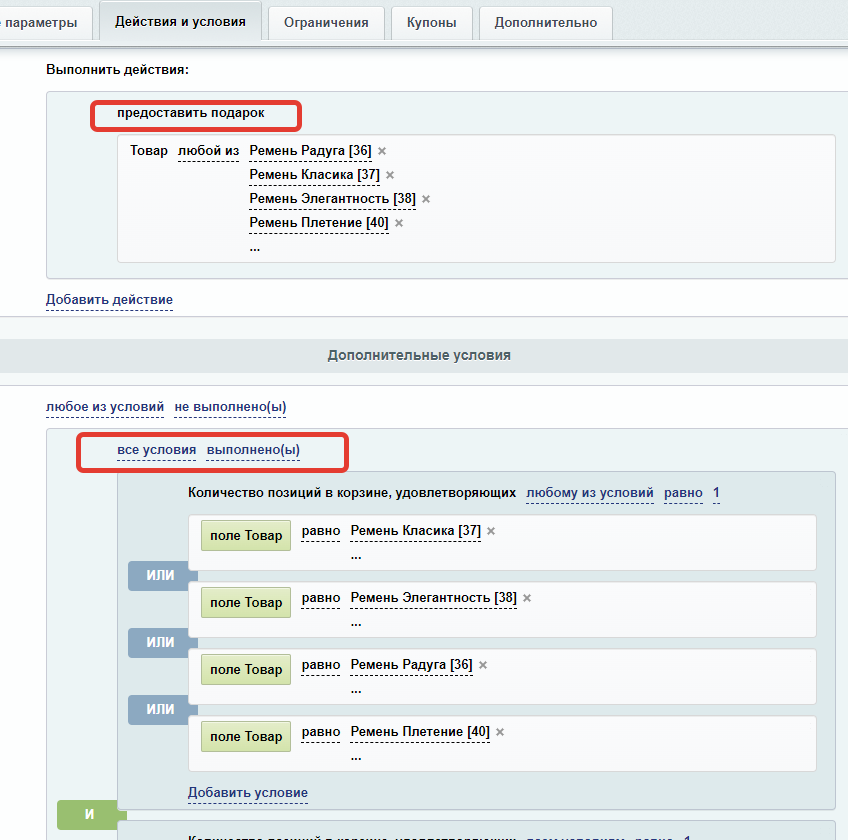Remove Ремень Класика [37] from cart condition
Viewport: 848px width, 840px height.
pyautogui.click(x=491, y=531)
